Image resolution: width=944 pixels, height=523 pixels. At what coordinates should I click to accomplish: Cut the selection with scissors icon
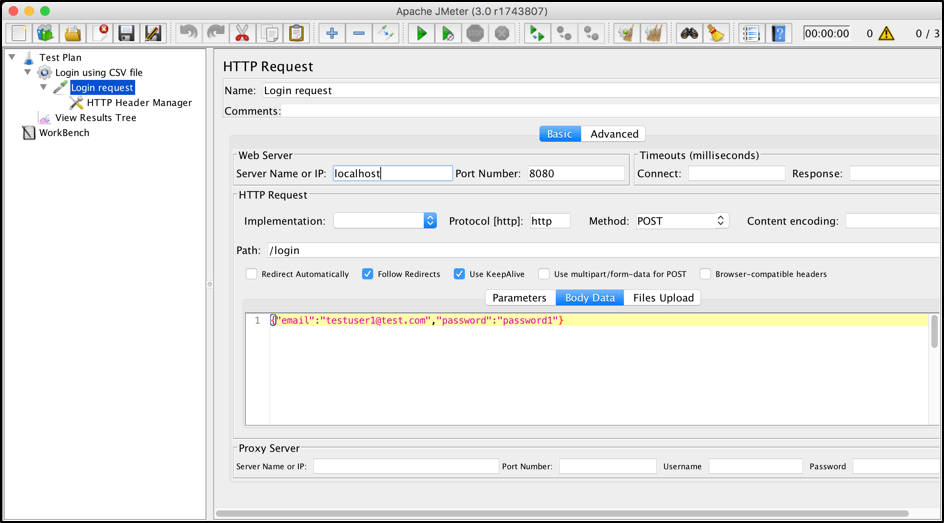[x=242, y=33]
